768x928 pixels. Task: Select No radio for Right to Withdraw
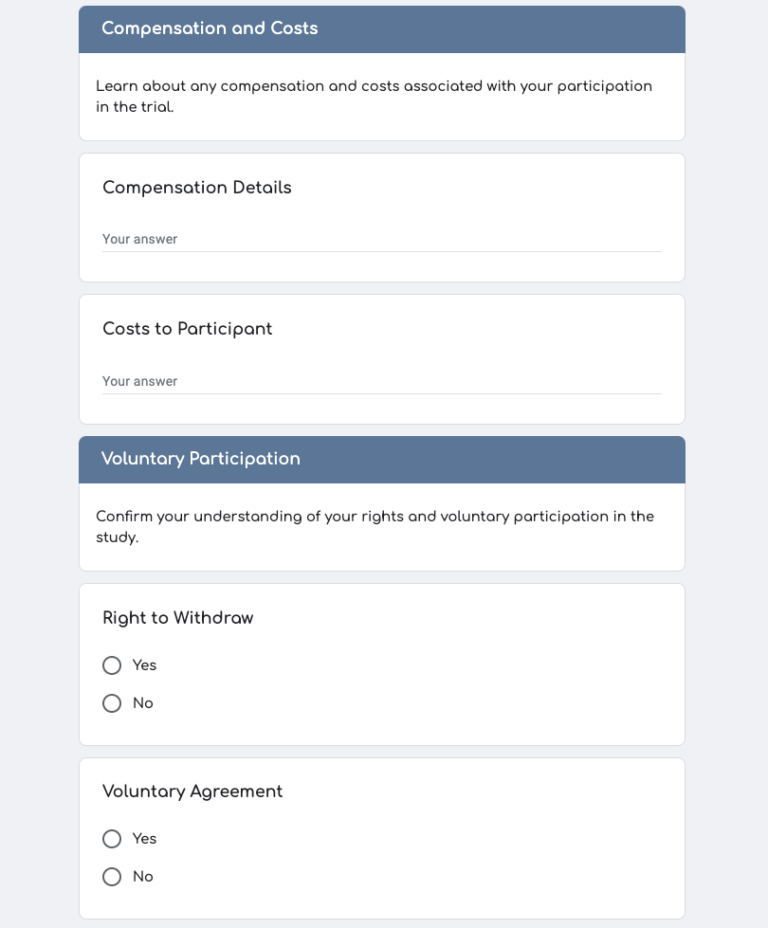[112, 704]
